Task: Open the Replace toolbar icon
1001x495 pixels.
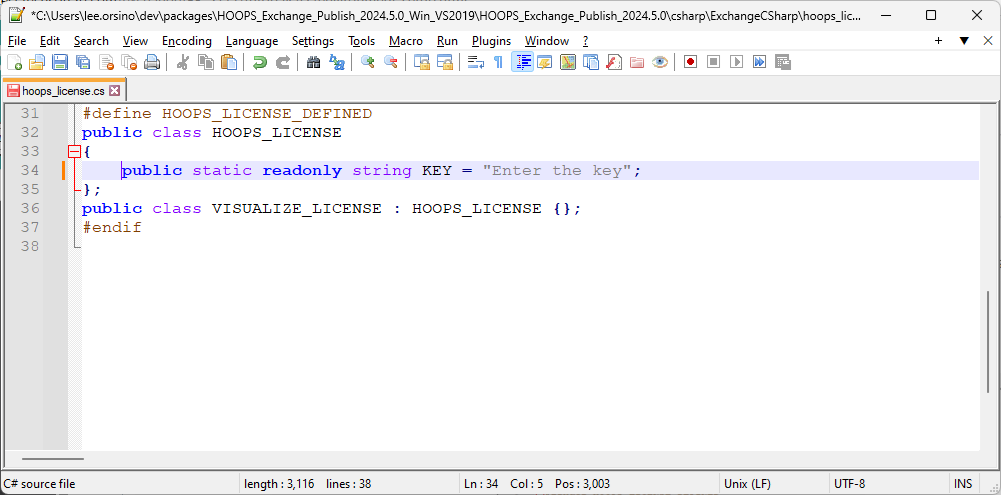Action: click(337, 62)
